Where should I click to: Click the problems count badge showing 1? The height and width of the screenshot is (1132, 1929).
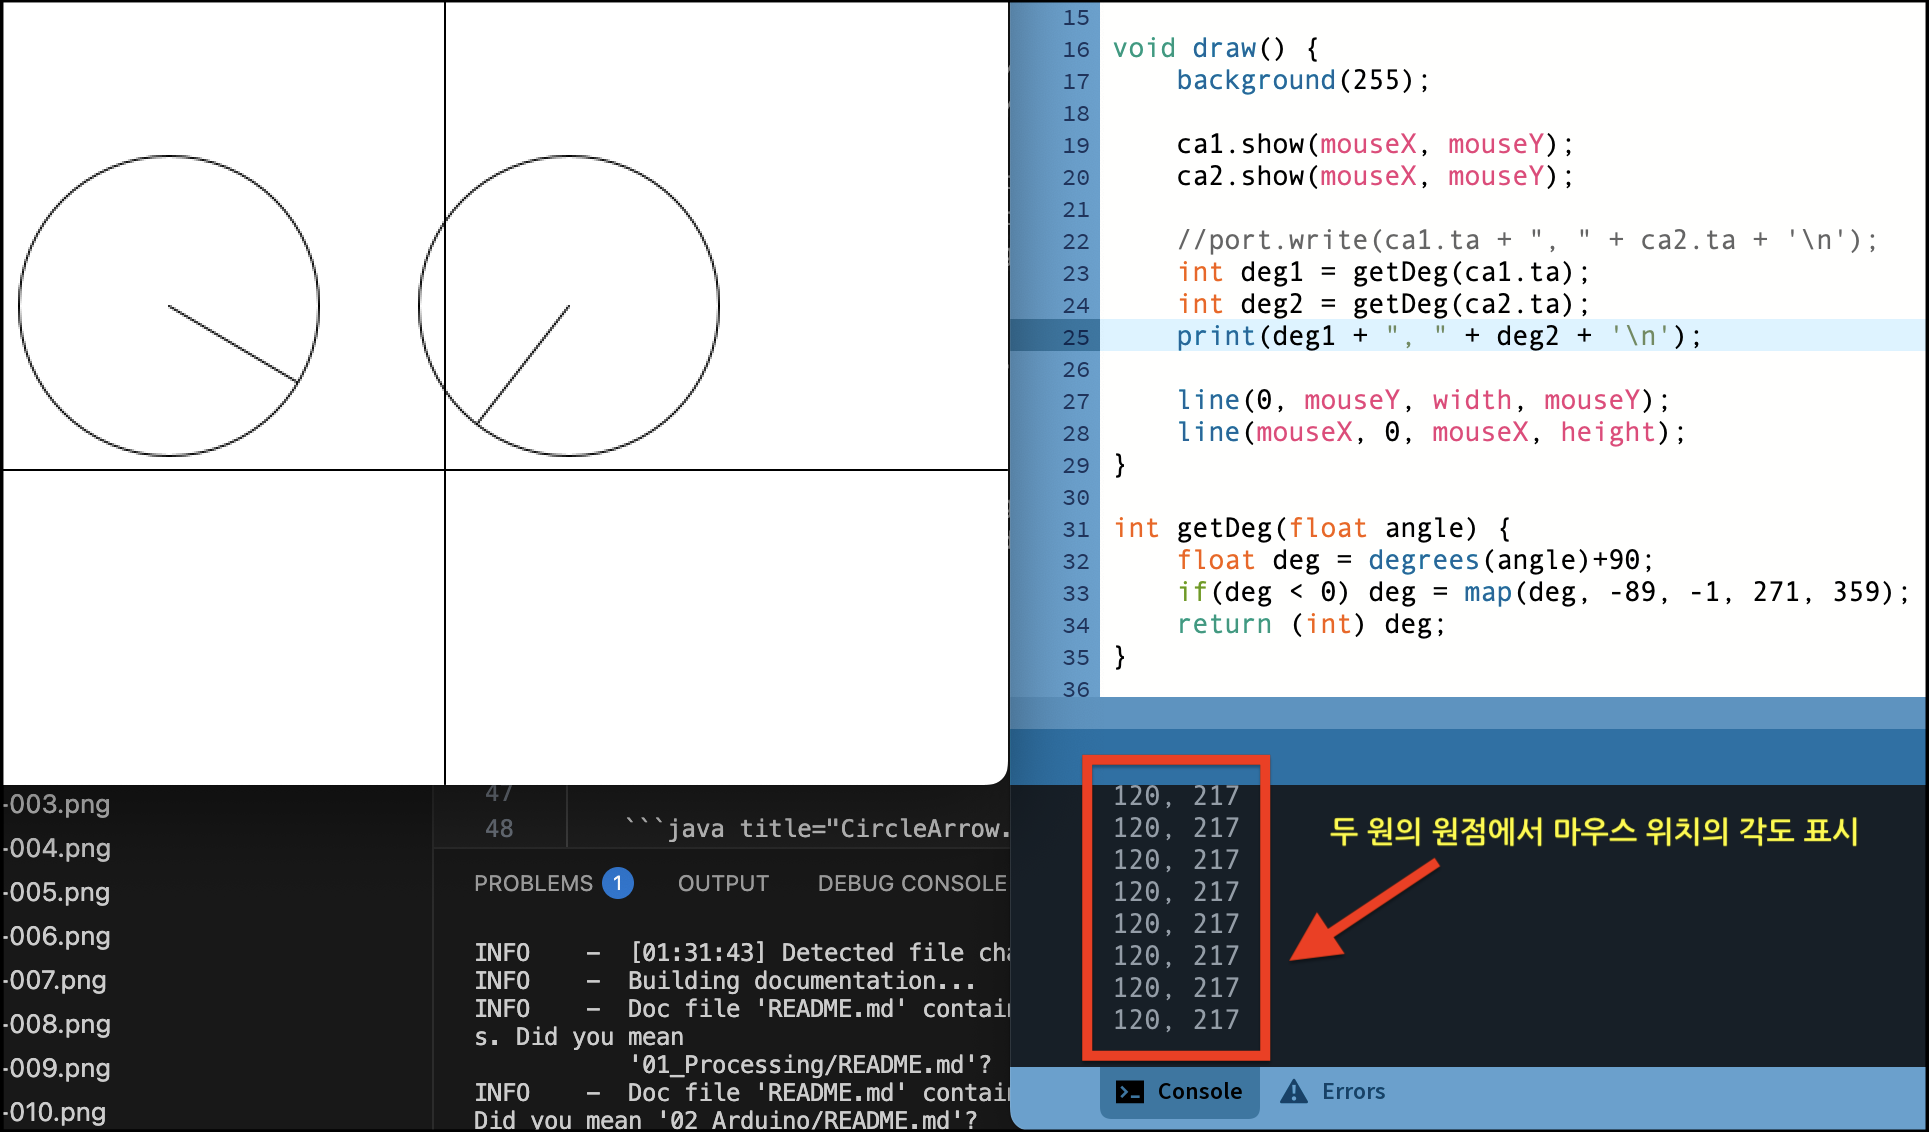coord(618,883)
